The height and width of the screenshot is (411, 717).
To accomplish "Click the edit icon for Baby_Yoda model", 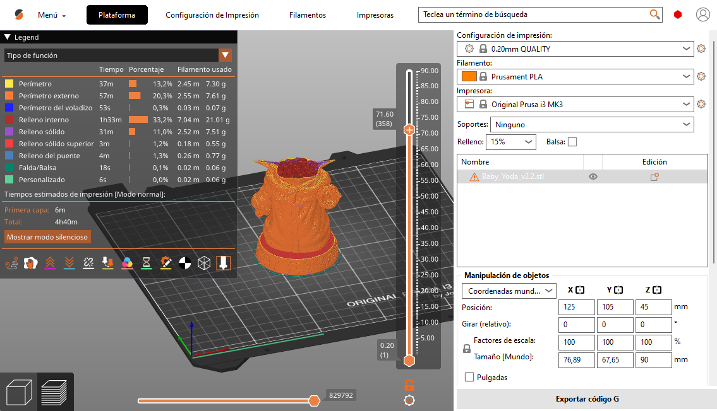I will coord(655,176).
